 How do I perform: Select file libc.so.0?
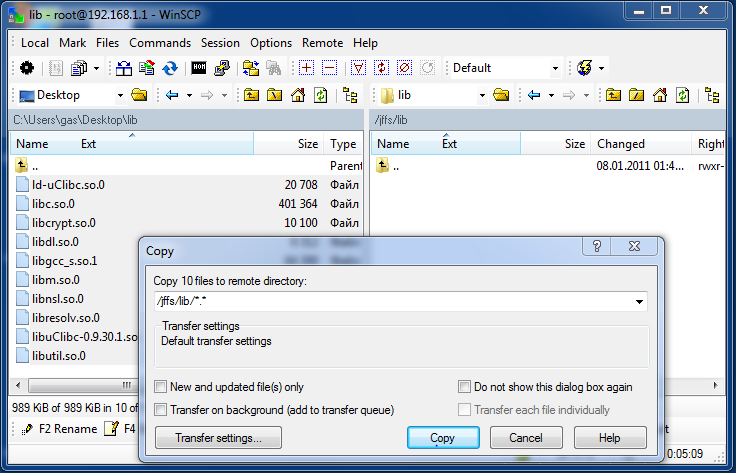(53, 204)
